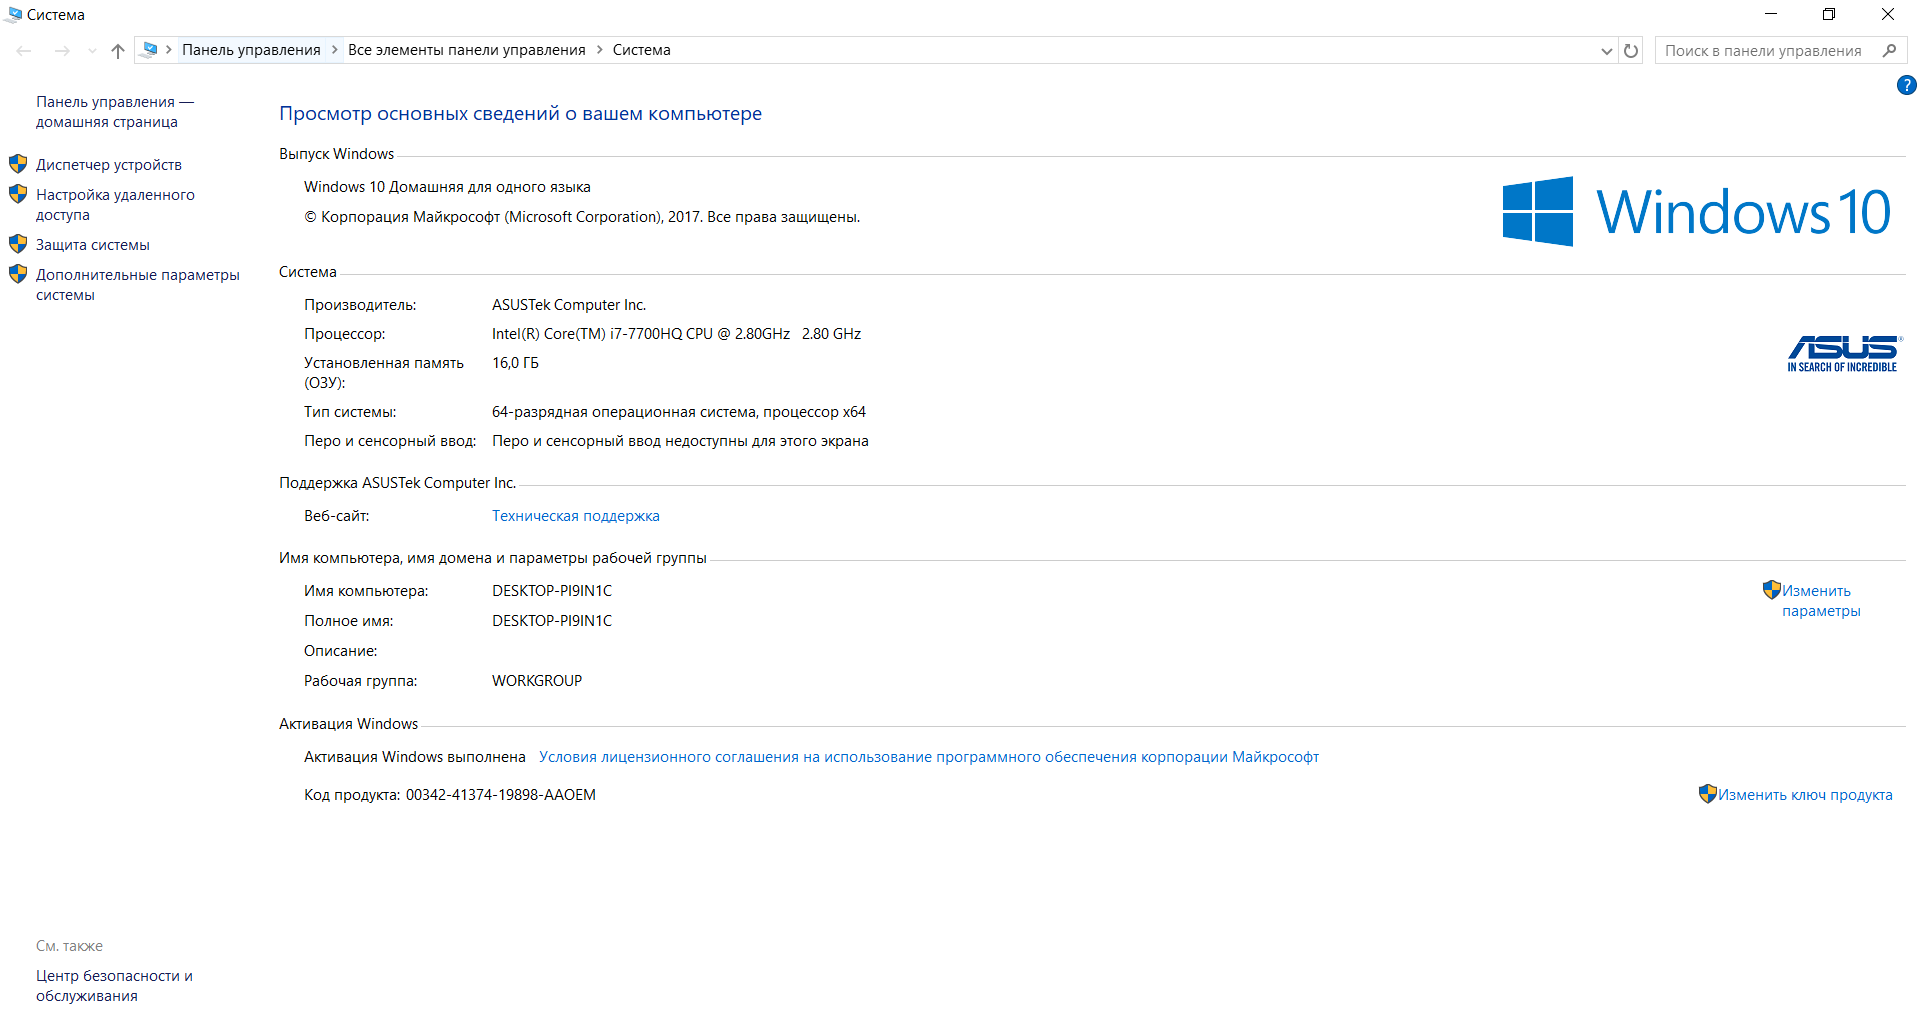1920x1030 pixels.
Task: Click the ASUS logo image
Action: click(1843, 354)
